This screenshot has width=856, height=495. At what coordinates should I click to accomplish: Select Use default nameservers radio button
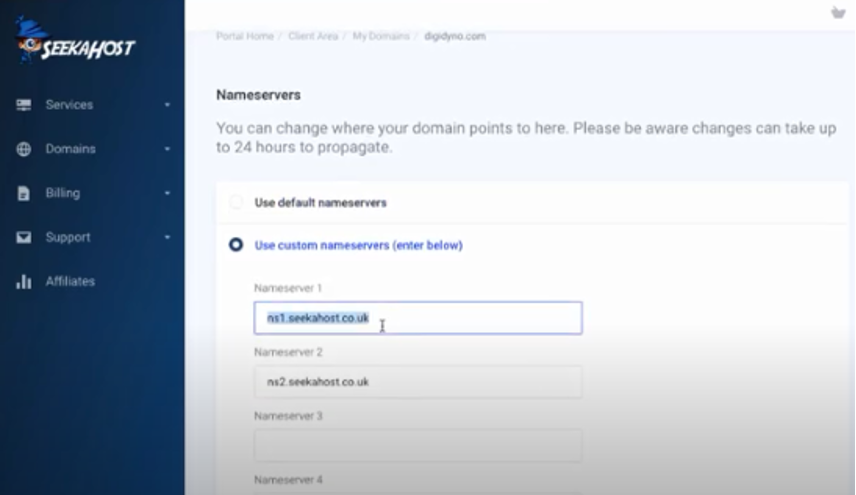[236, 202]
